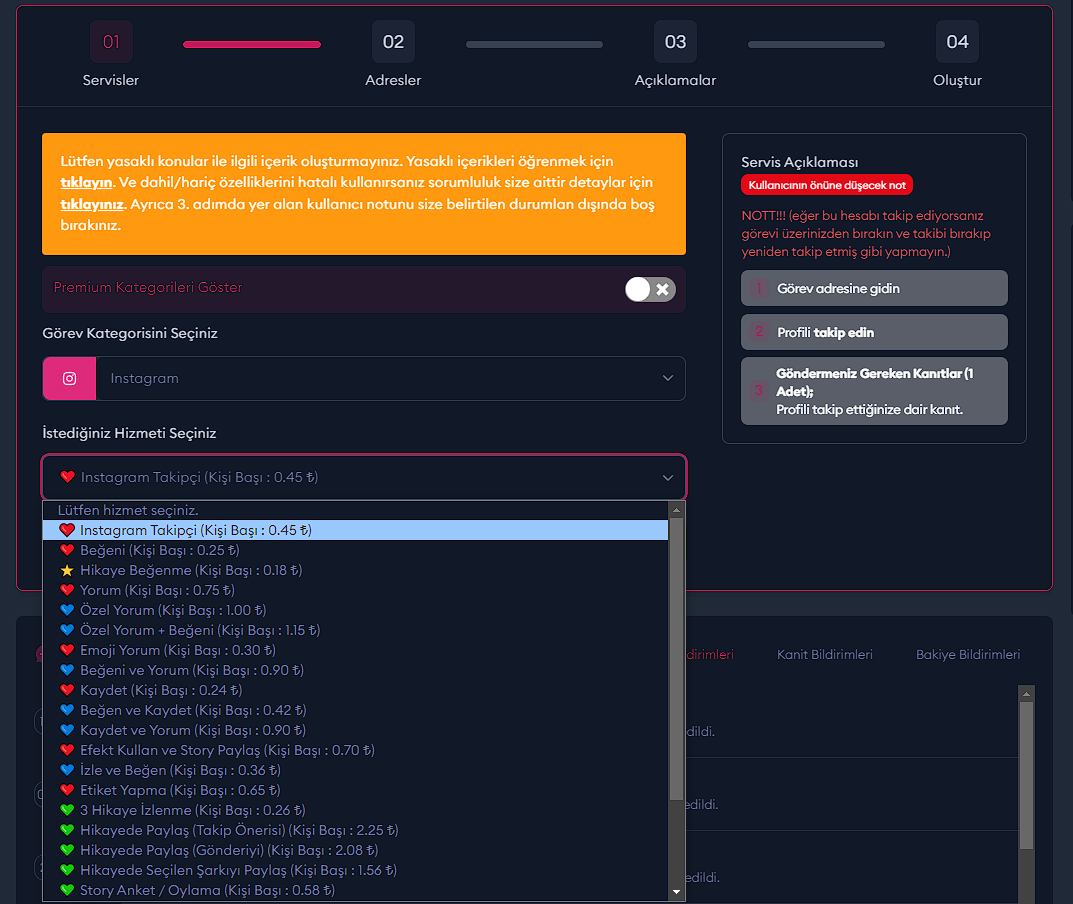1073x904 pixels.
Task: Open Kanıt Bildirimleri tab
Action: 825,655
